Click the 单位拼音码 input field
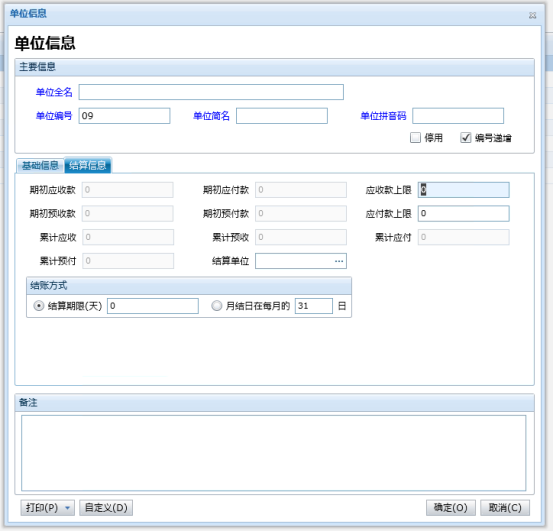Image resolution: width=554 pixels, height=531 pixels. coord(458,116)
